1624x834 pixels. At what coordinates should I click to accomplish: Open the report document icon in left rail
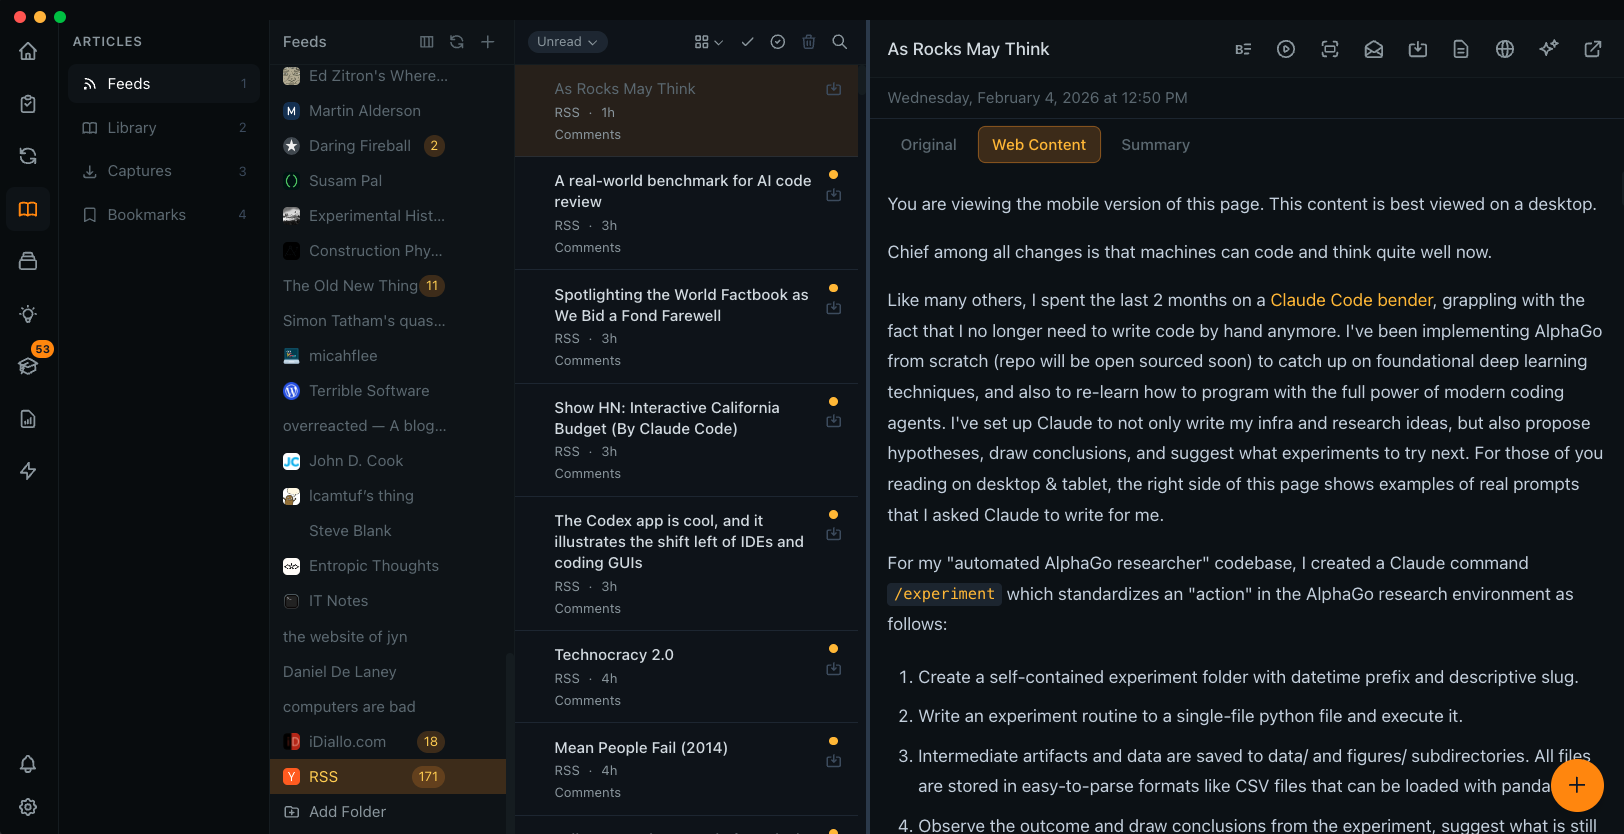coord(28,419)
